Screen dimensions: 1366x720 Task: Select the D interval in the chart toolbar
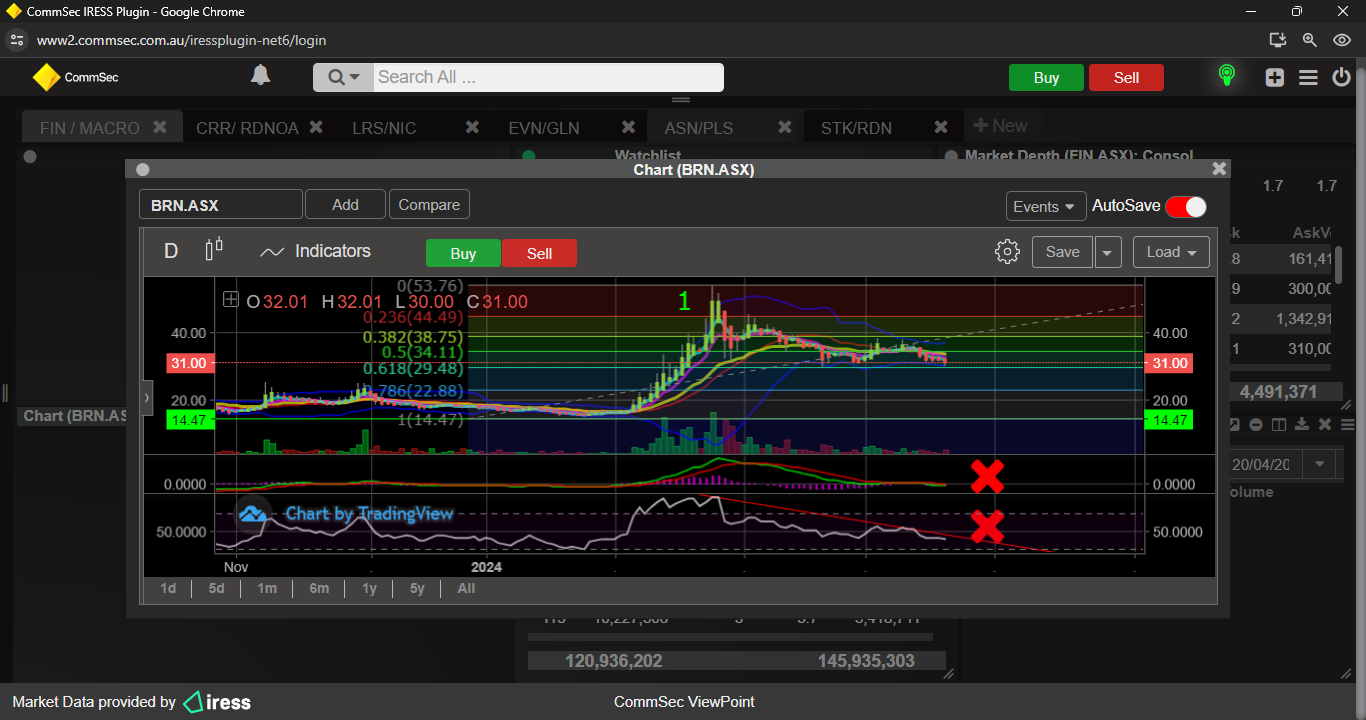171,251
